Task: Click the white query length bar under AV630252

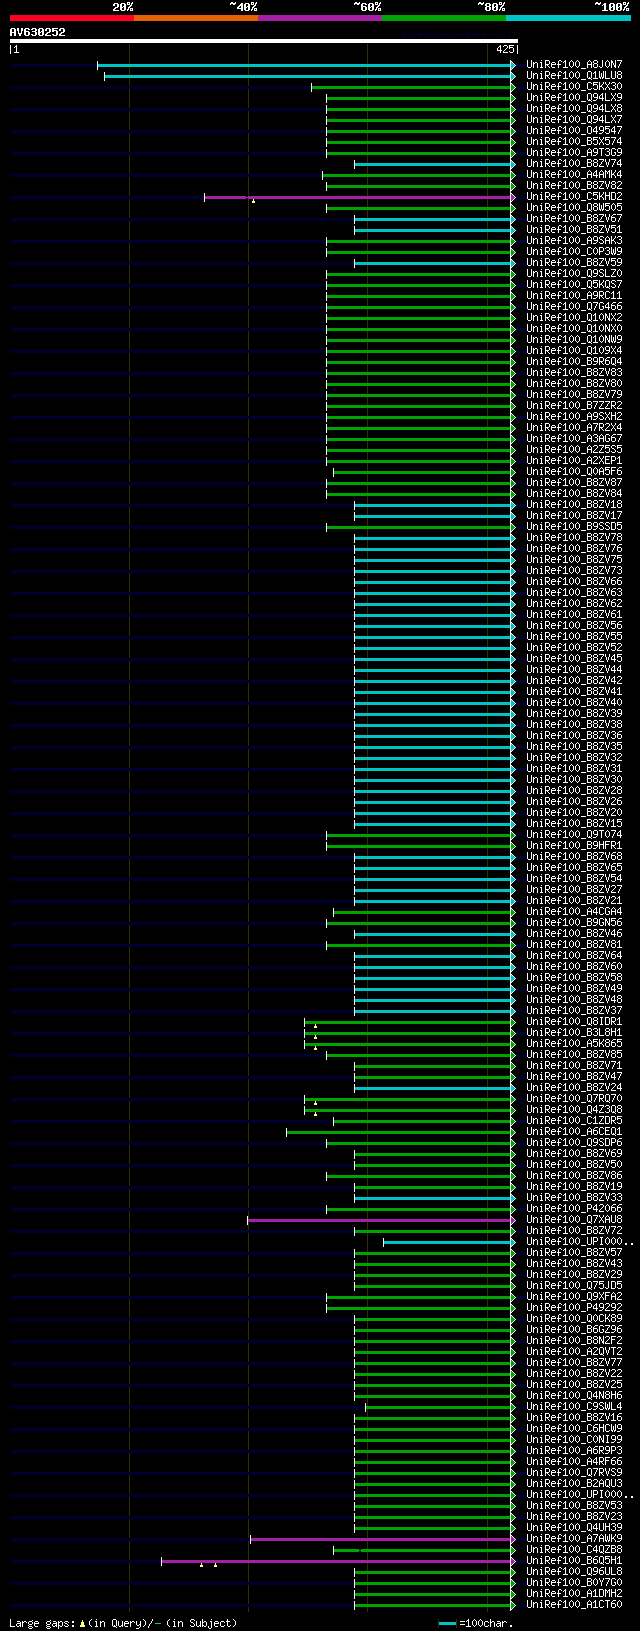Action: coord(263,41)
